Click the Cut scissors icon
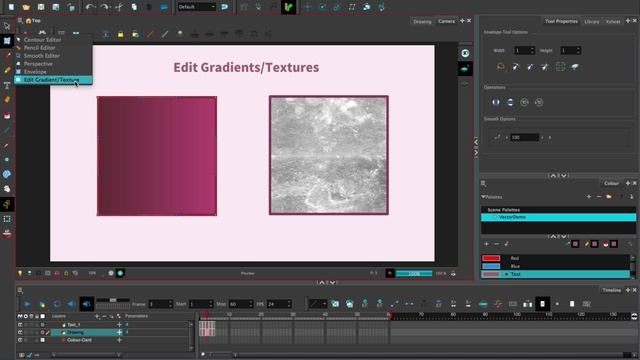The image size is (640, 360). pos(119,7)
